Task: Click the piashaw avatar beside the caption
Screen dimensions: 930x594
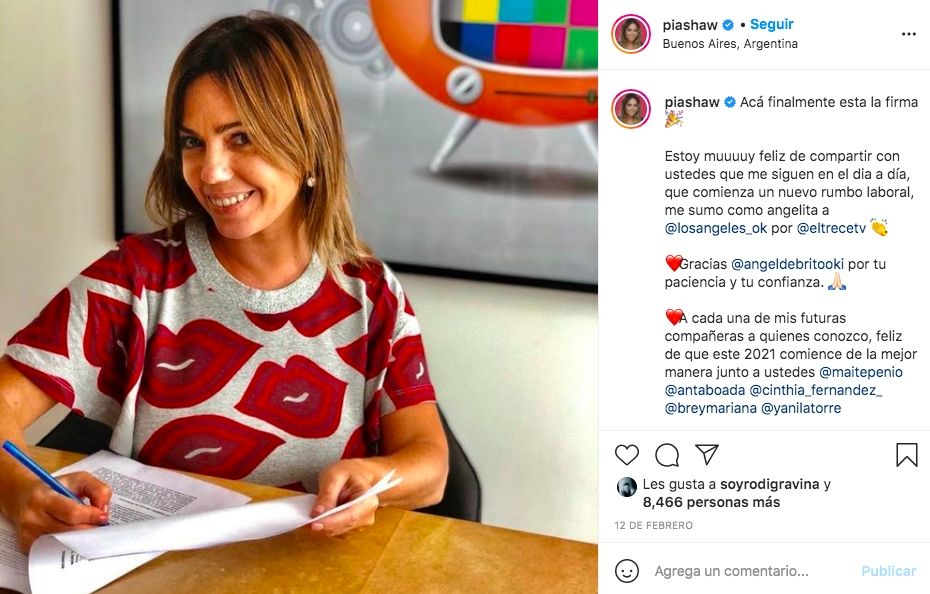Action: coord(631,109)
